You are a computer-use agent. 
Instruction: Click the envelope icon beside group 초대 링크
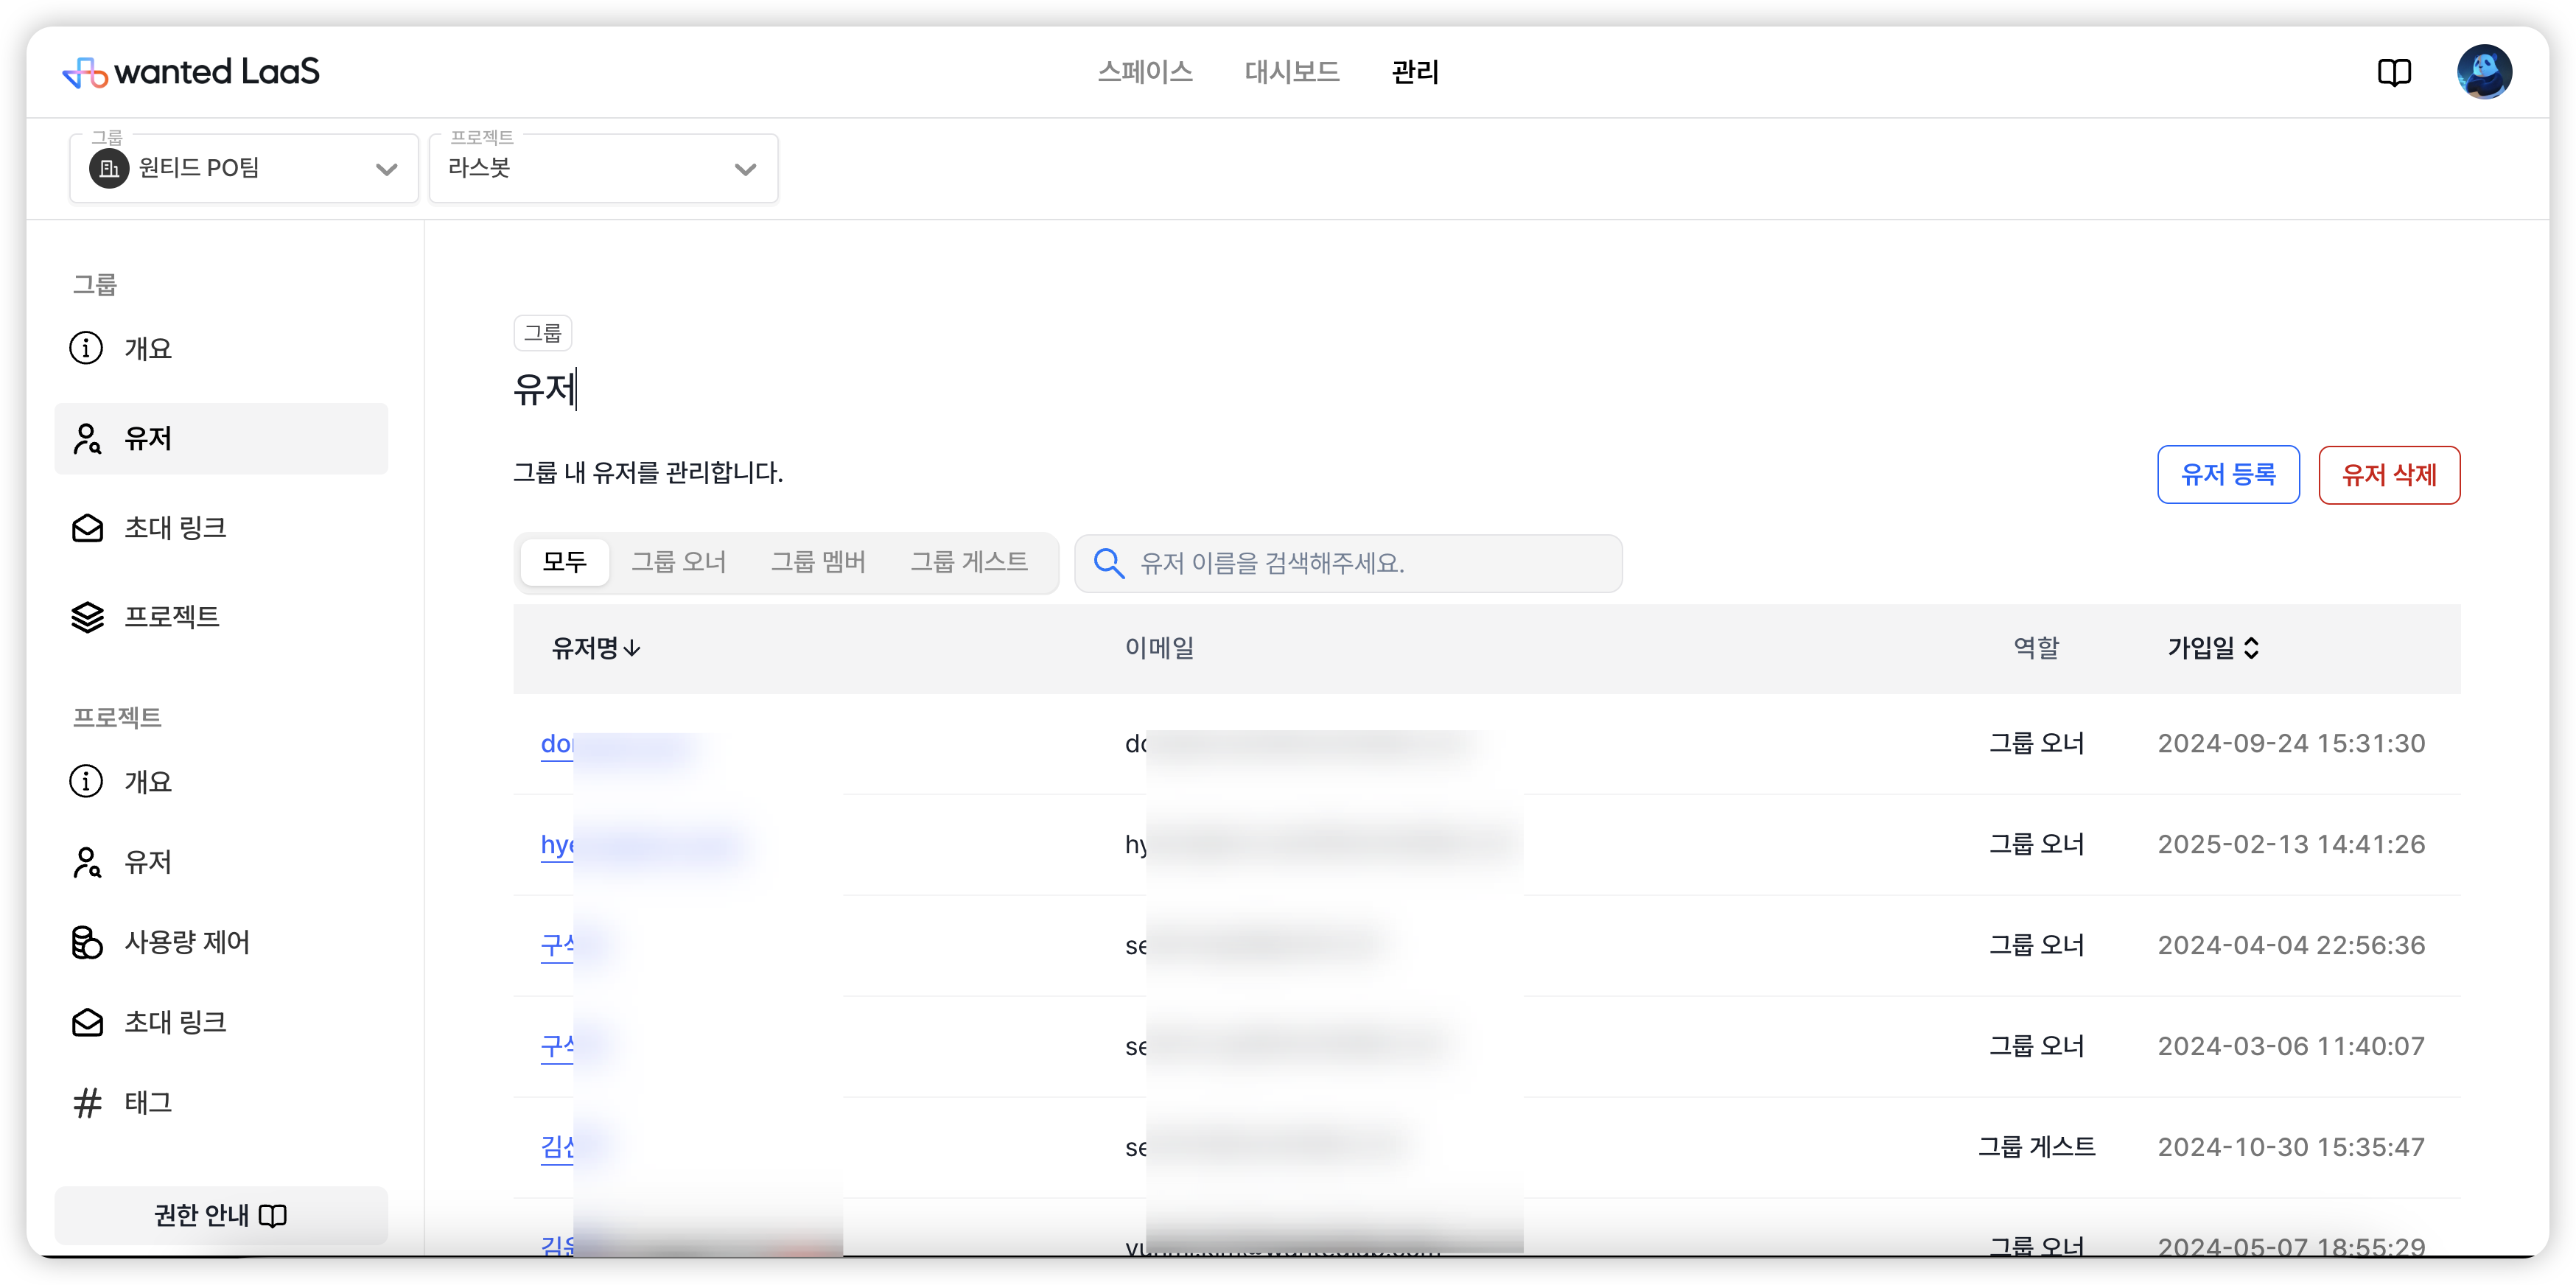point(87,527)
